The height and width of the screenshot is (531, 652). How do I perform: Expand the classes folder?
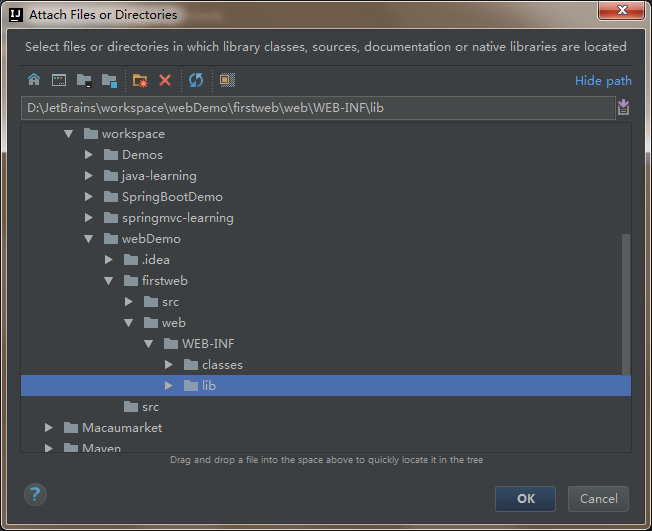pyautogui.click(x=168, y=365)
